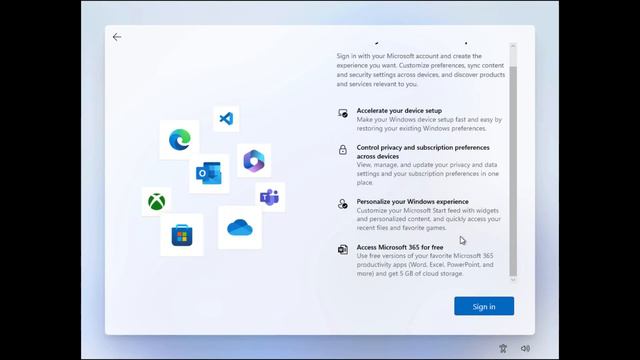Image resolution: width=640 pixels, height=360 pixels.
Task: Click the Microsoft Teams icon
Action: pyautogui.click(x=269, y=198)
